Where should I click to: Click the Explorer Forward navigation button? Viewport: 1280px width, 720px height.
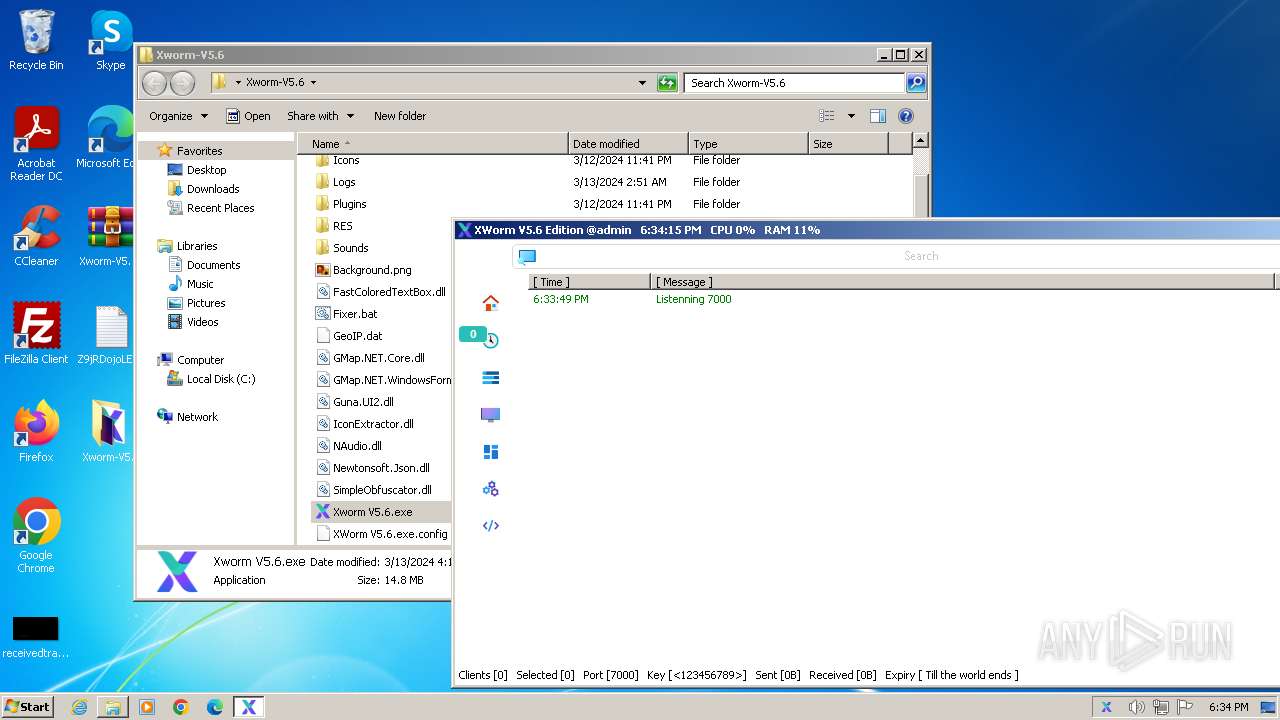coord(182,83)
